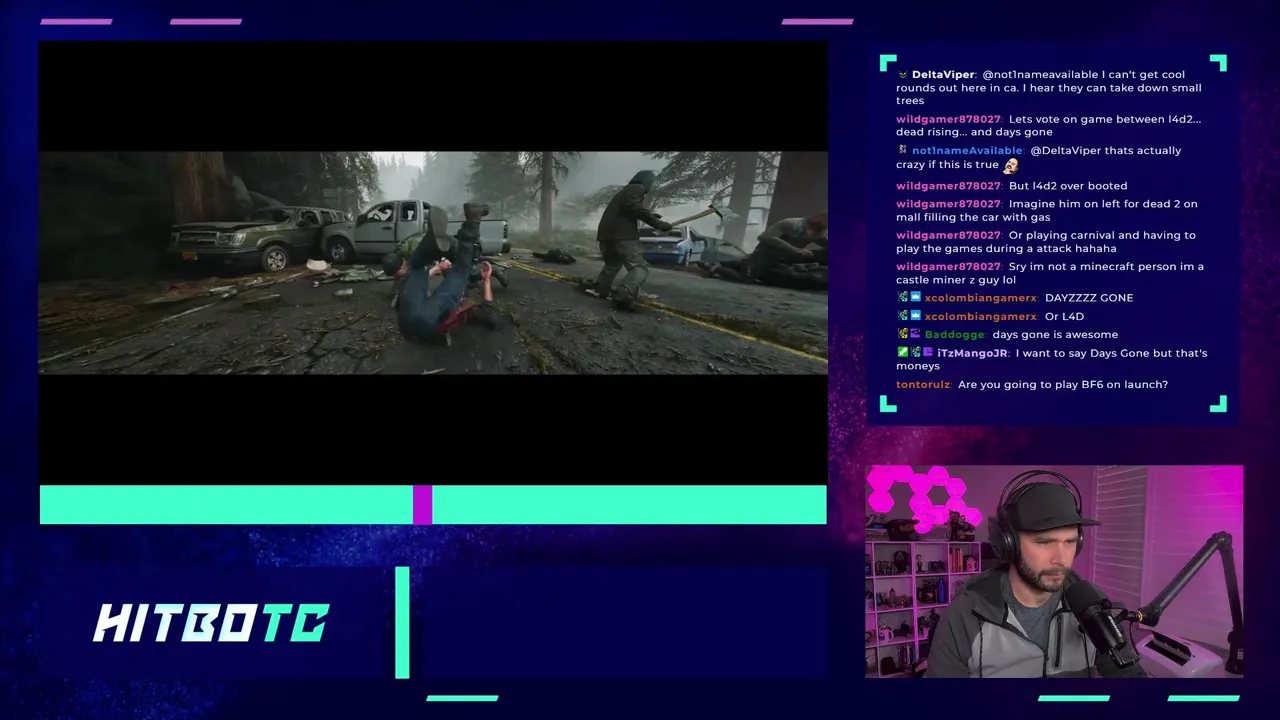Click the purple marker on the teal progress bar
This screenshot has width=1280, height=720.
tap(422, 504)
